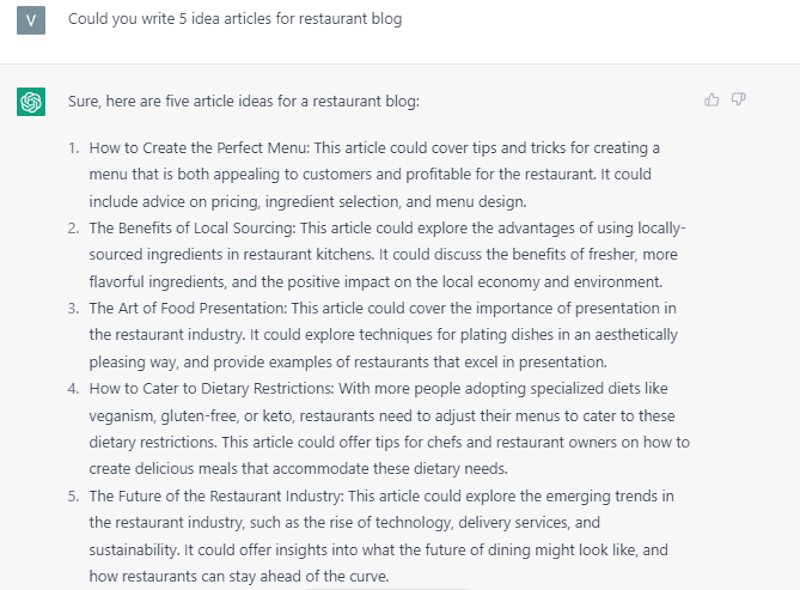Click list number 5 in the response

pyautogui.click(x=74, y=496)
